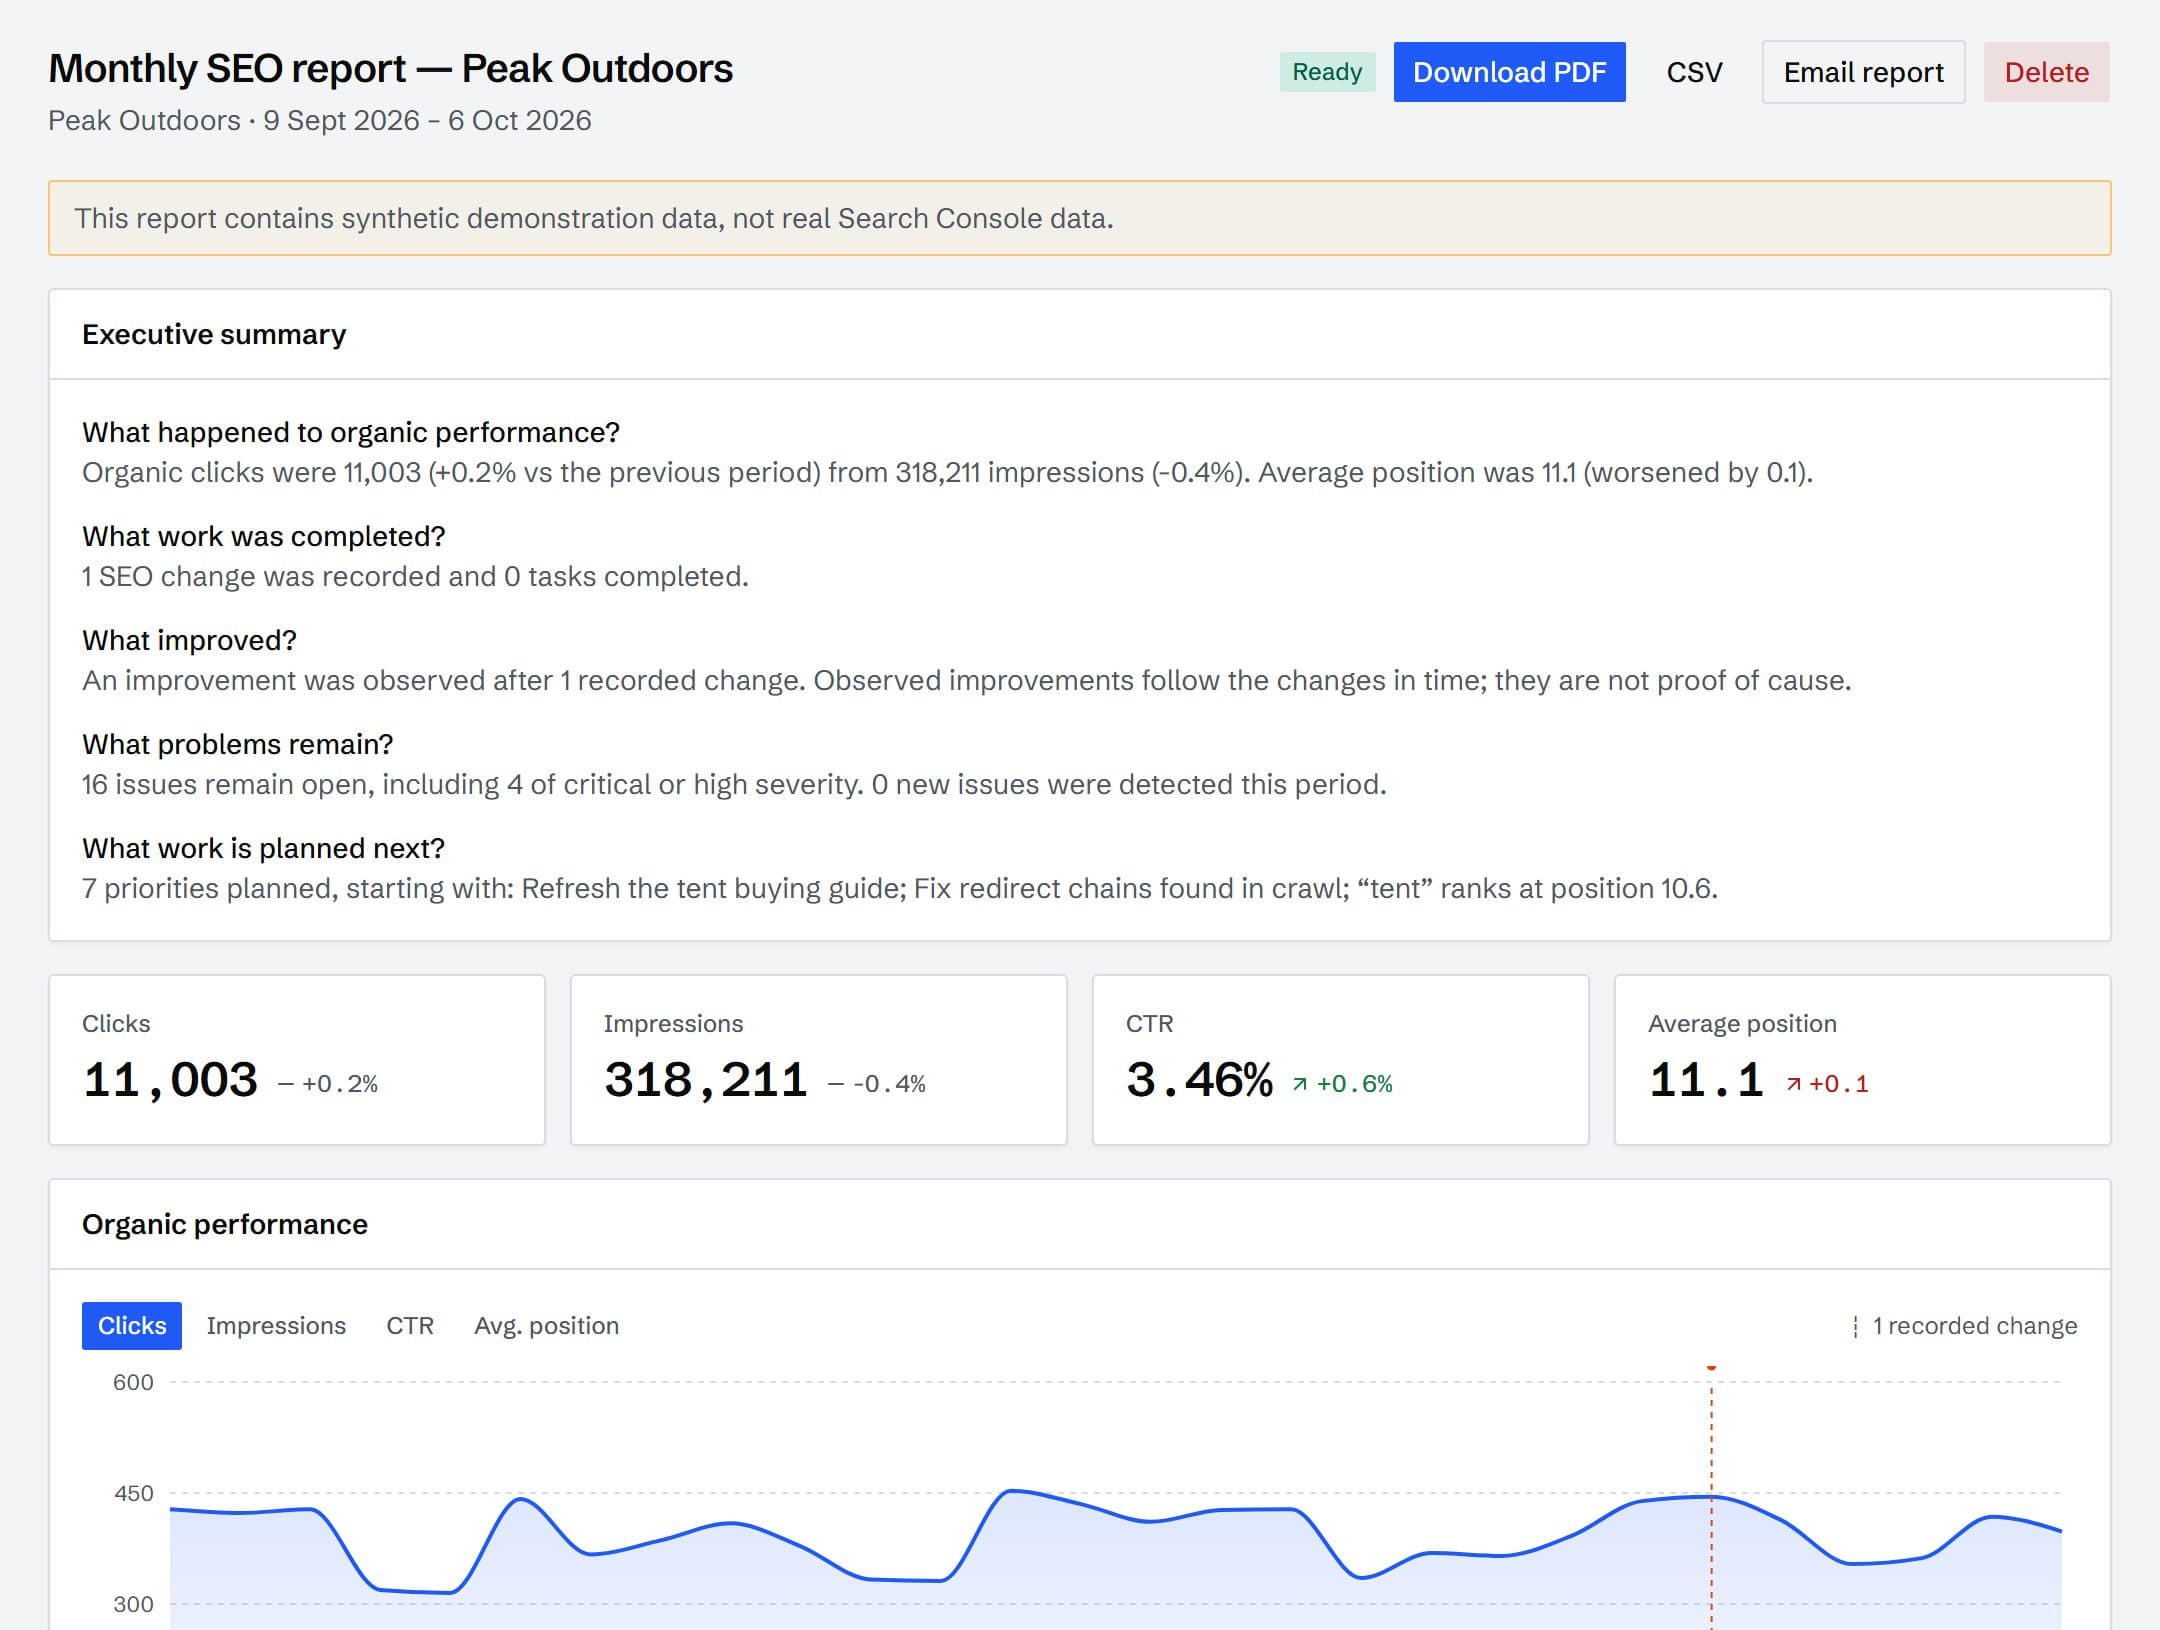The height and width of the screenshot is (1630, 2160).
Task: Click the Download PDF button
Action: pyautogui.click(x=1509, y=72)
